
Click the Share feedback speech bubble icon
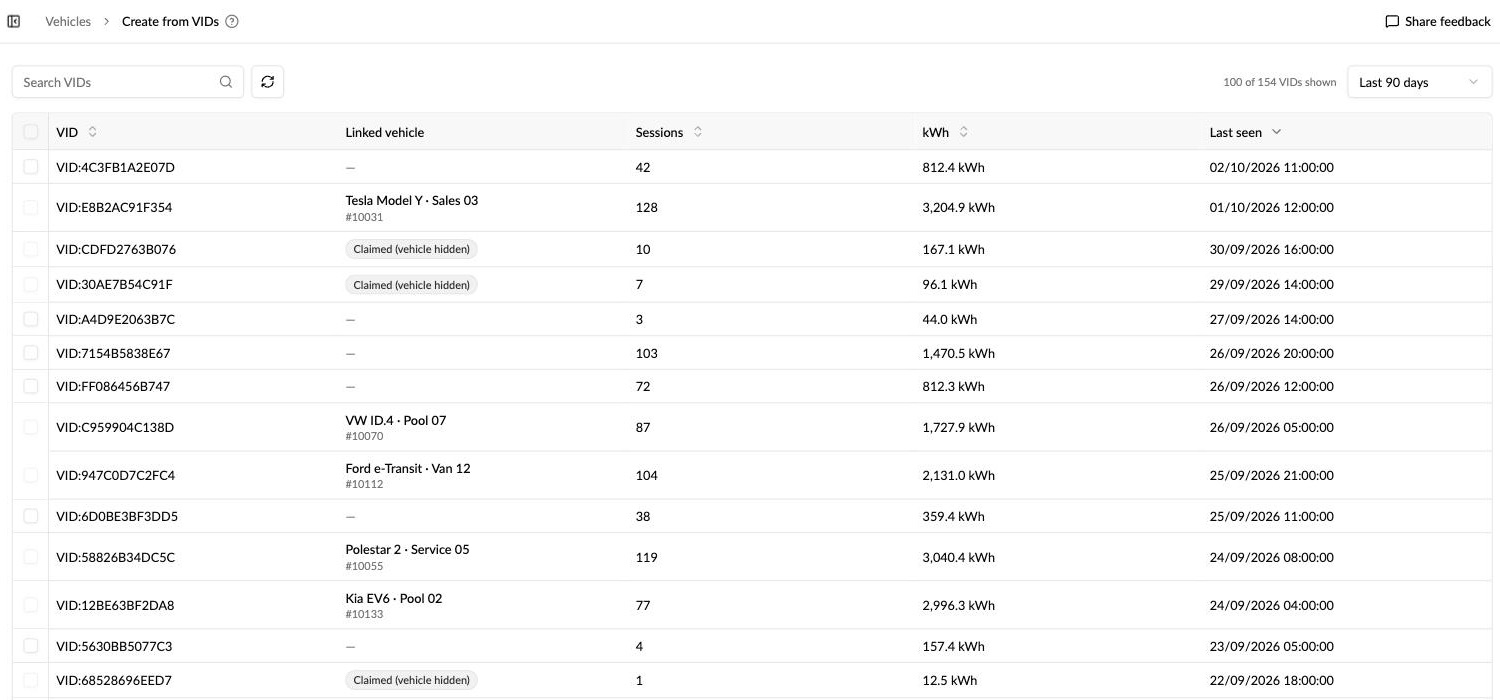(1392, 21)
